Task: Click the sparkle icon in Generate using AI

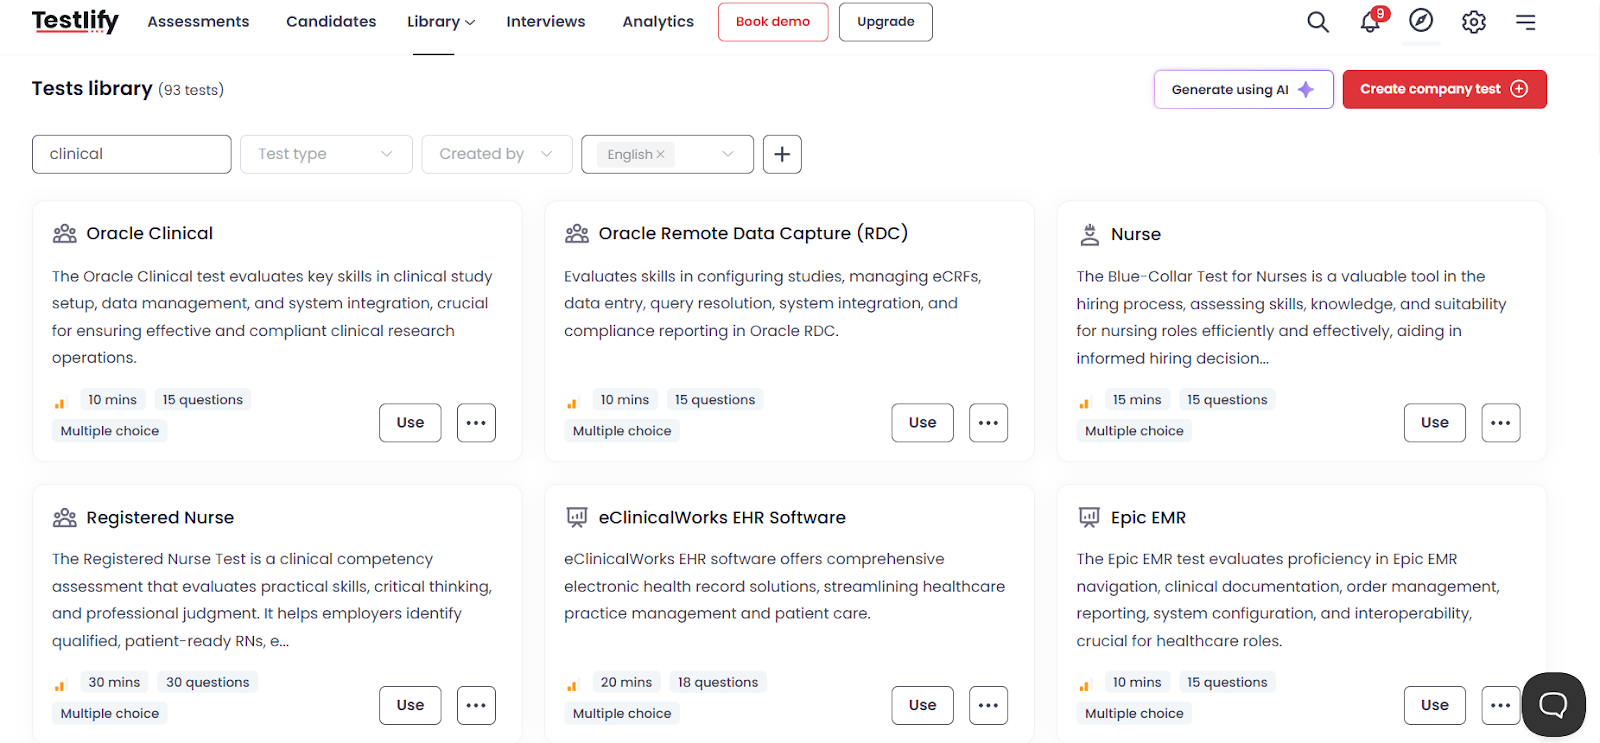Action: [1306, 89]
